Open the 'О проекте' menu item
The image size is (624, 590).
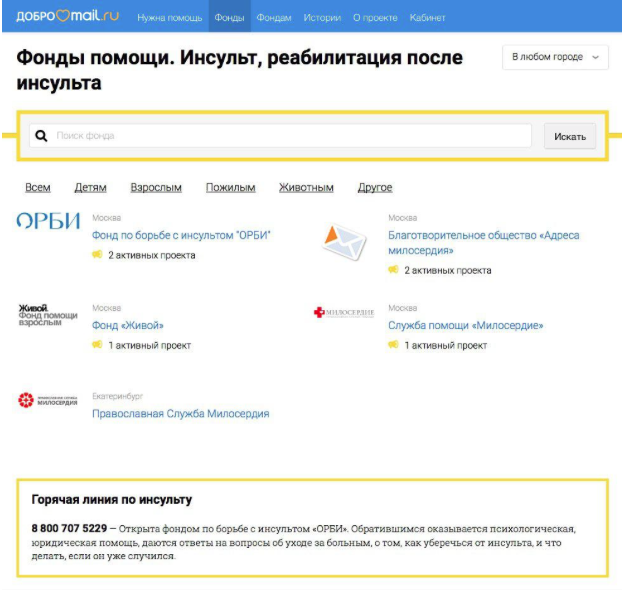(x=375, y=18)
